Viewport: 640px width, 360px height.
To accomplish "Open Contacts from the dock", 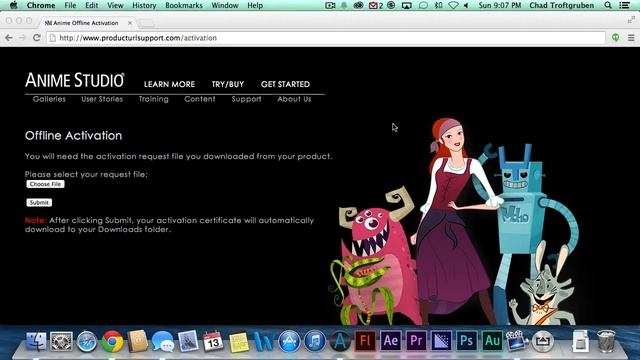I will [138, 341].
